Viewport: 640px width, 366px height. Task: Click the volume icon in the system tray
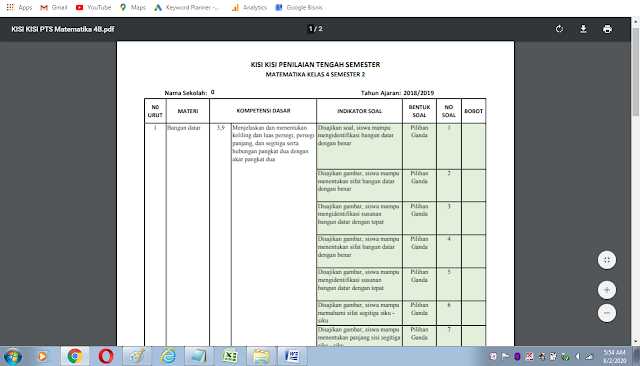click(578, 357)
